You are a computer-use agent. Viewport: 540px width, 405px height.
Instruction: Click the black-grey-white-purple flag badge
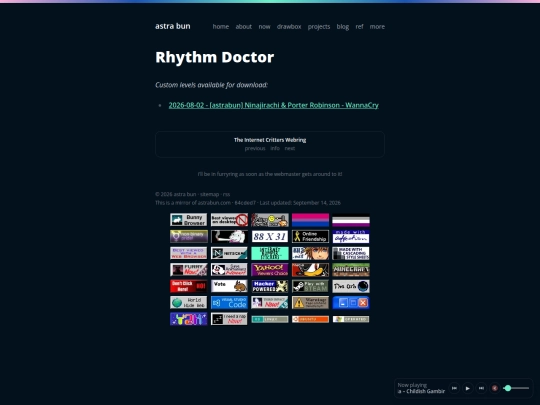click(351, 220)
